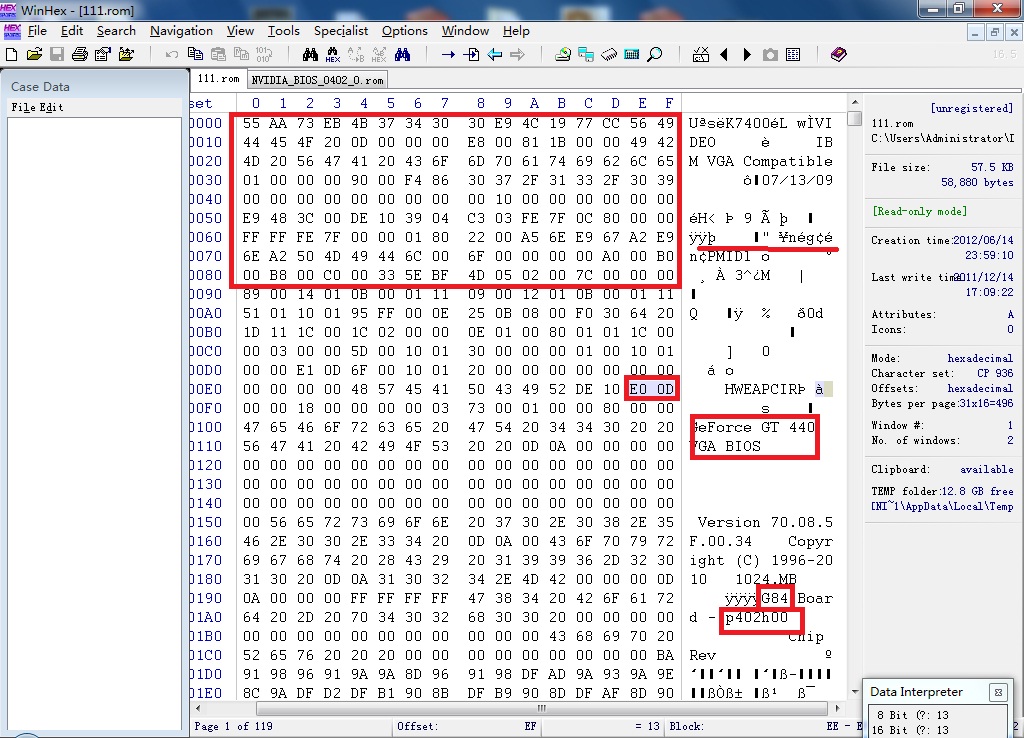Select the highlighted hex byte E0
The height and width of the screenshot is (738, 1024).
[638, 389]
